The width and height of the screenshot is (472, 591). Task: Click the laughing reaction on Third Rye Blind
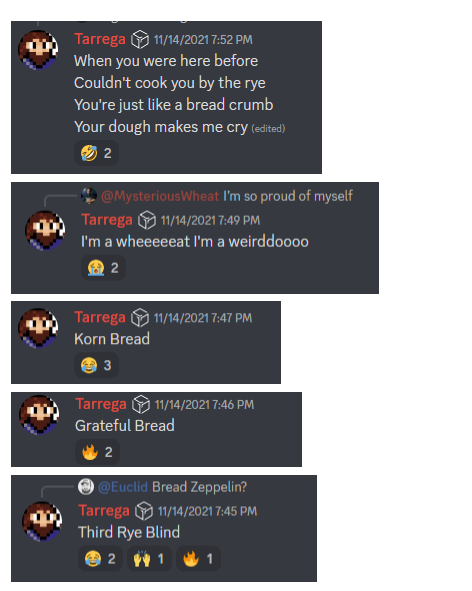100,559
